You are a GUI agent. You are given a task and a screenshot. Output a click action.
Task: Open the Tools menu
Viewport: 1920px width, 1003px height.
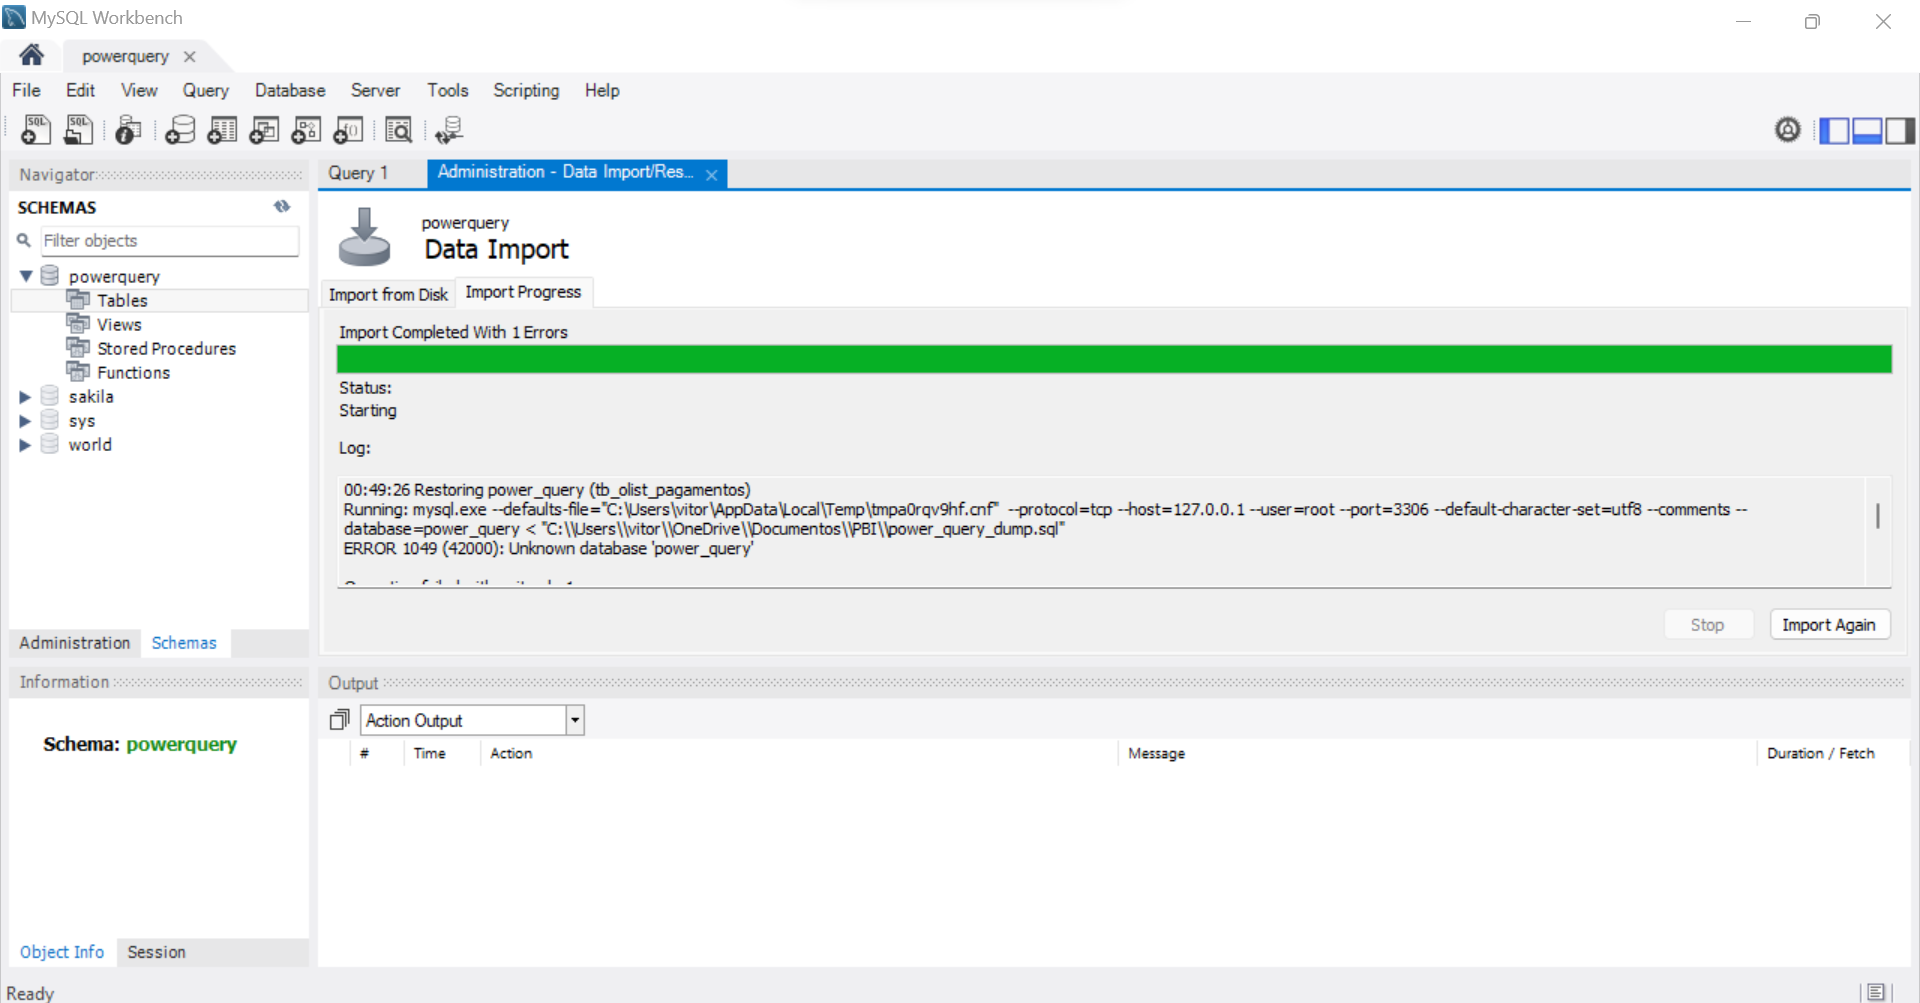[x=447, y=90]
